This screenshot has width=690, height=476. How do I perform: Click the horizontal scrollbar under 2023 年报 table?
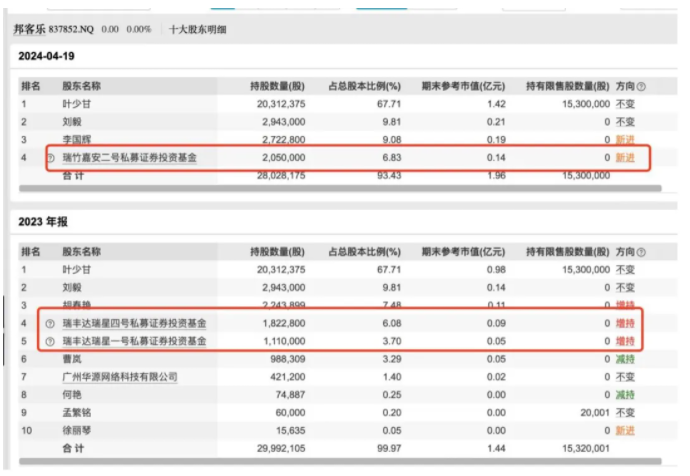click(340, 461)
